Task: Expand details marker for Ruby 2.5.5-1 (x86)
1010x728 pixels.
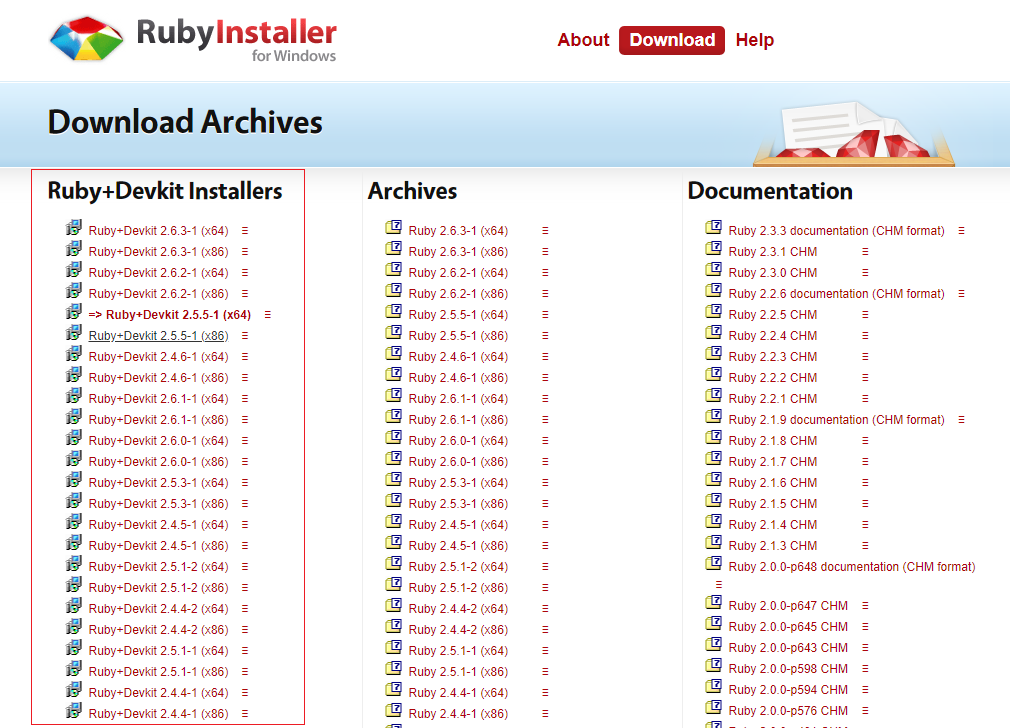Action: point(545,336)
